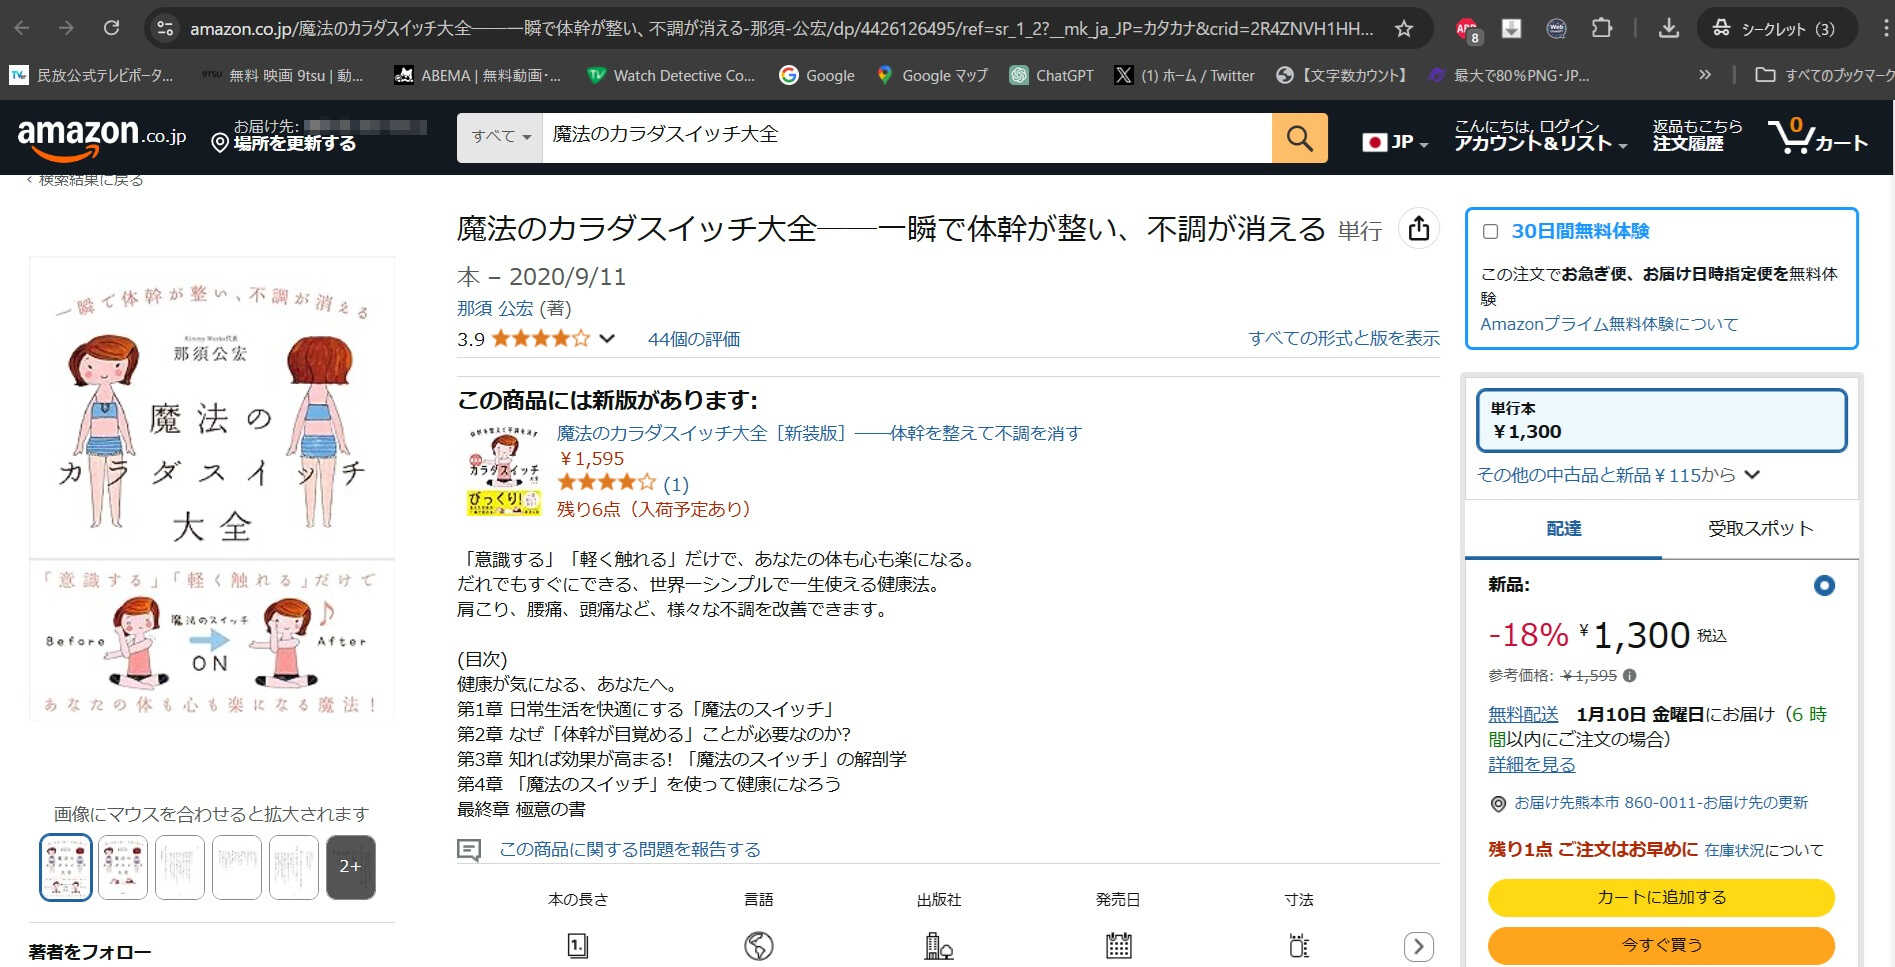Click 検索結果に戻る link
The image size is (1895, 967).
tap(90, 180)
